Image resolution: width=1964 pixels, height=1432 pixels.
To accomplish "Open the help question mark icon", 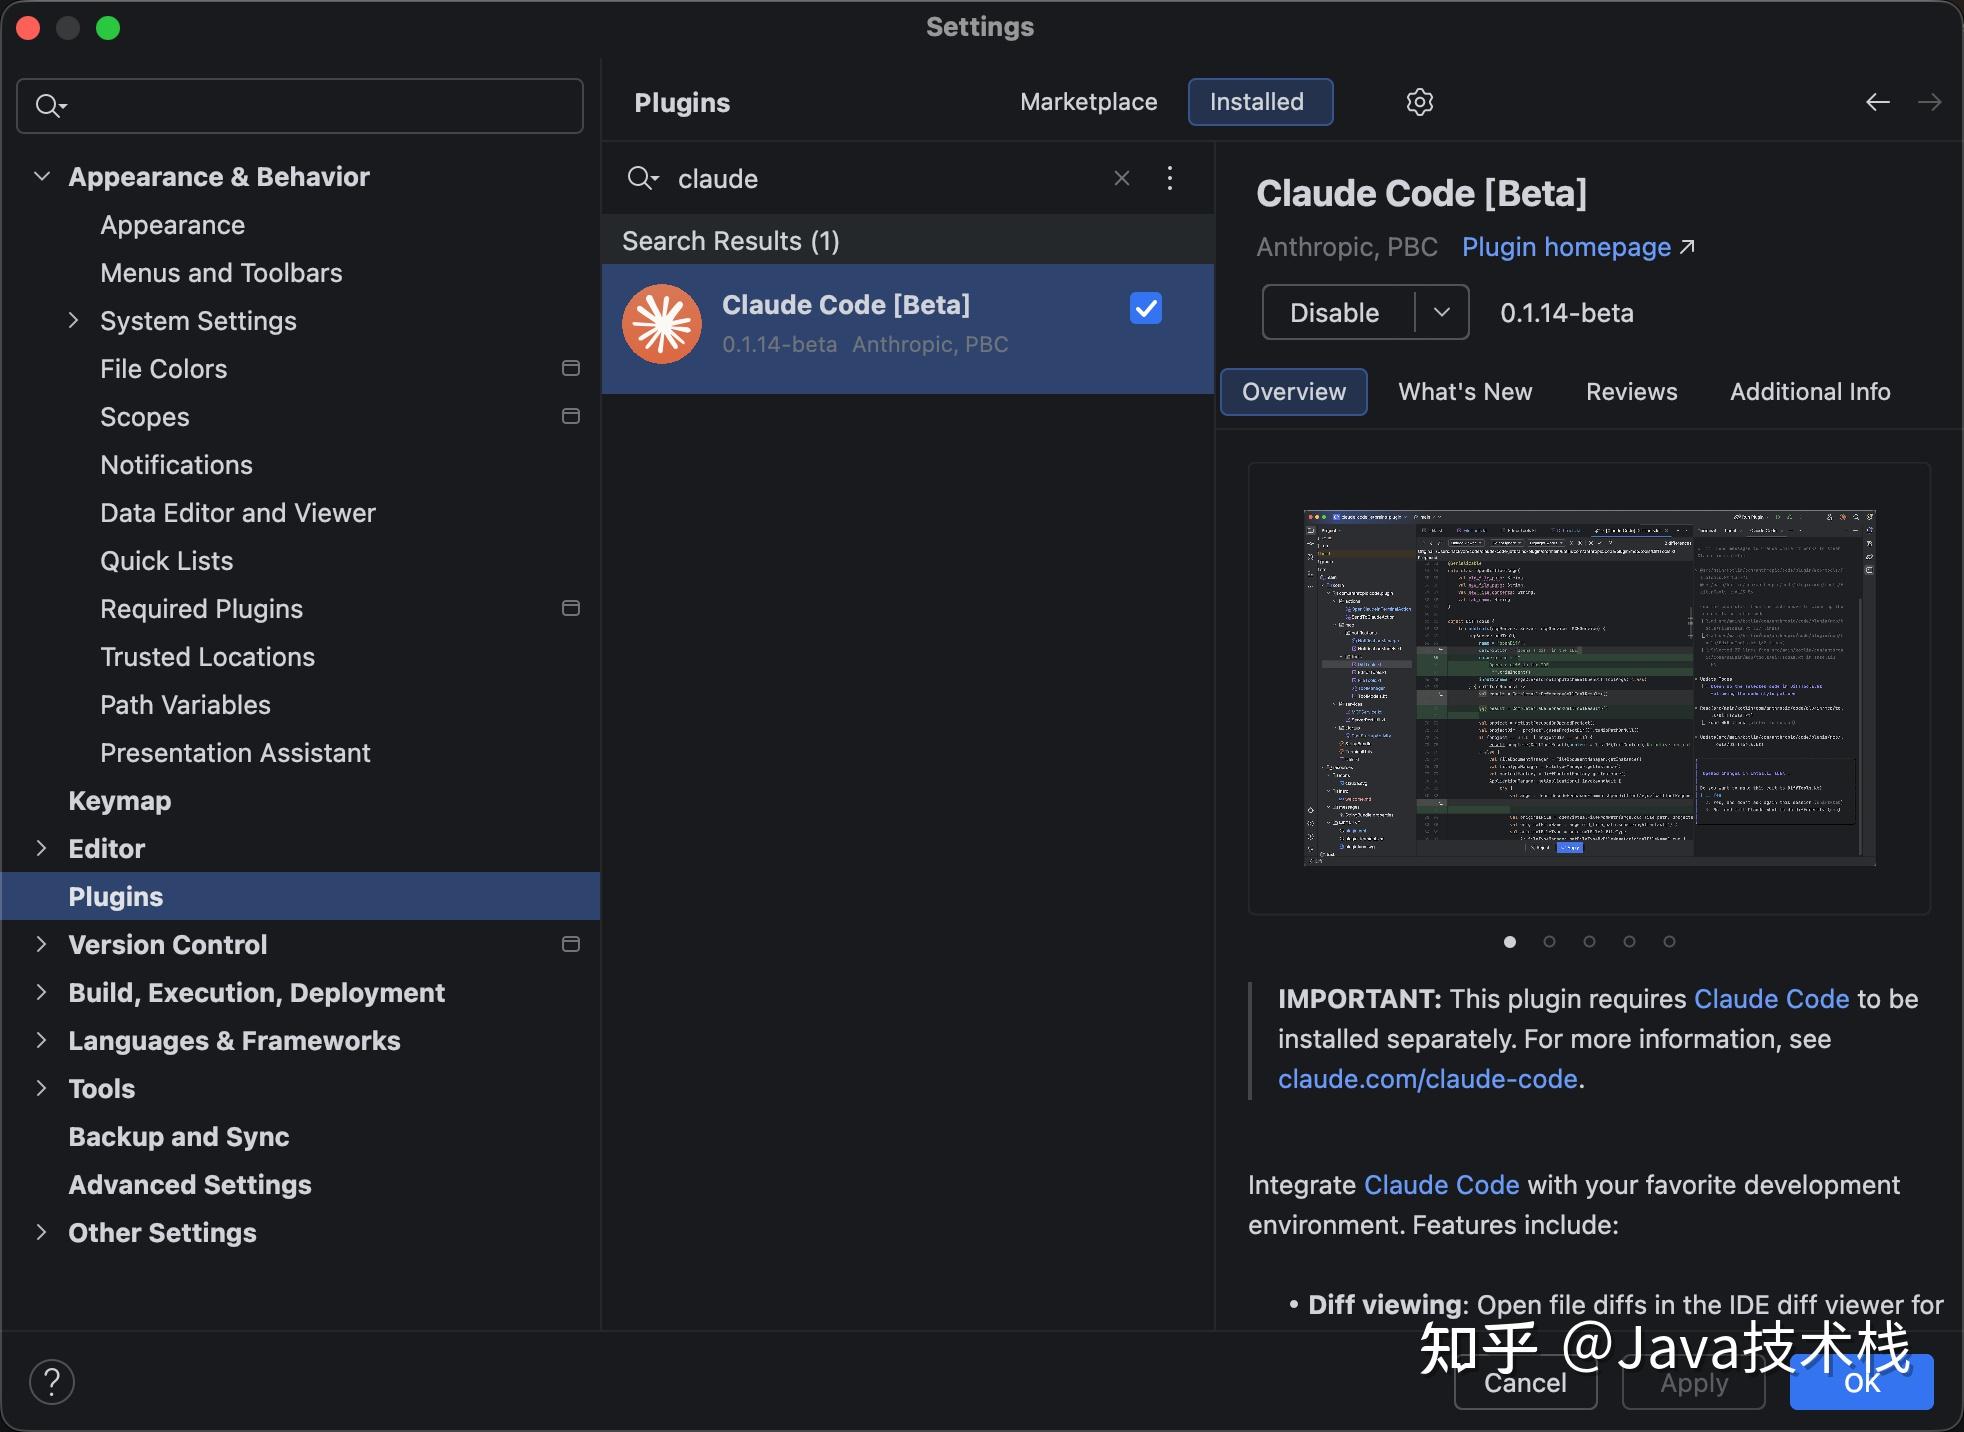I will [52, 1382].
